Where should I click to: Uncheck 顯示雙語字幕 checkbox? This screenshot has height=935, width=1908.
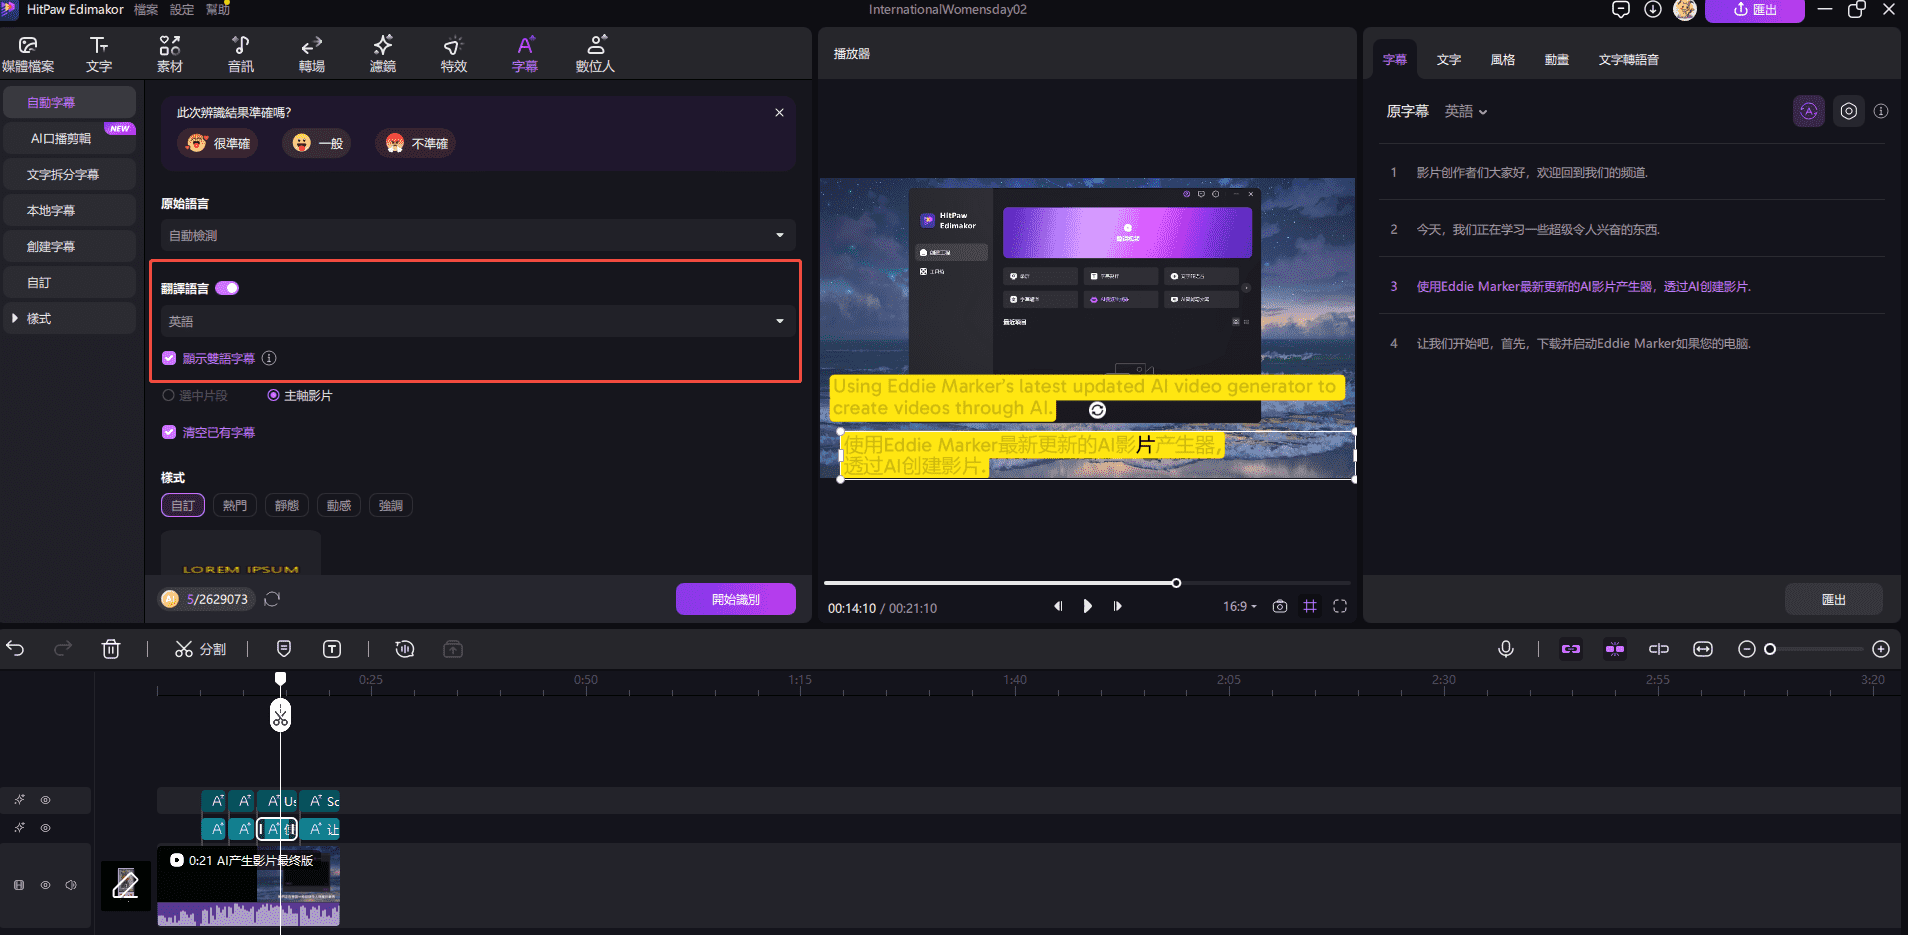[x=169, y=358]
